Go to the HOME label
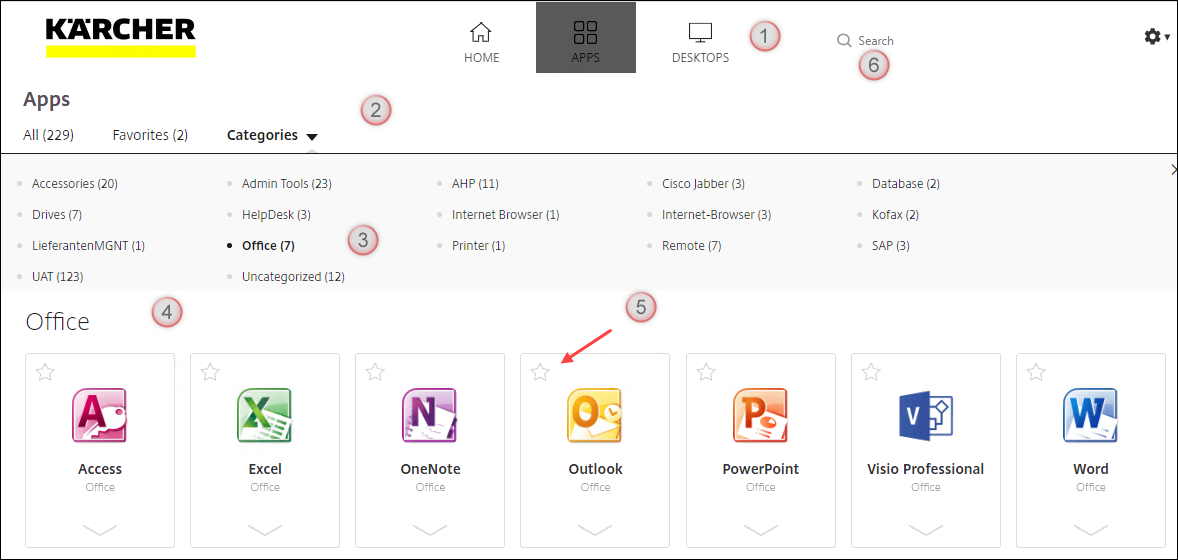The width and height of the screenshot is (1178, 560). click(x=482, y=58)
